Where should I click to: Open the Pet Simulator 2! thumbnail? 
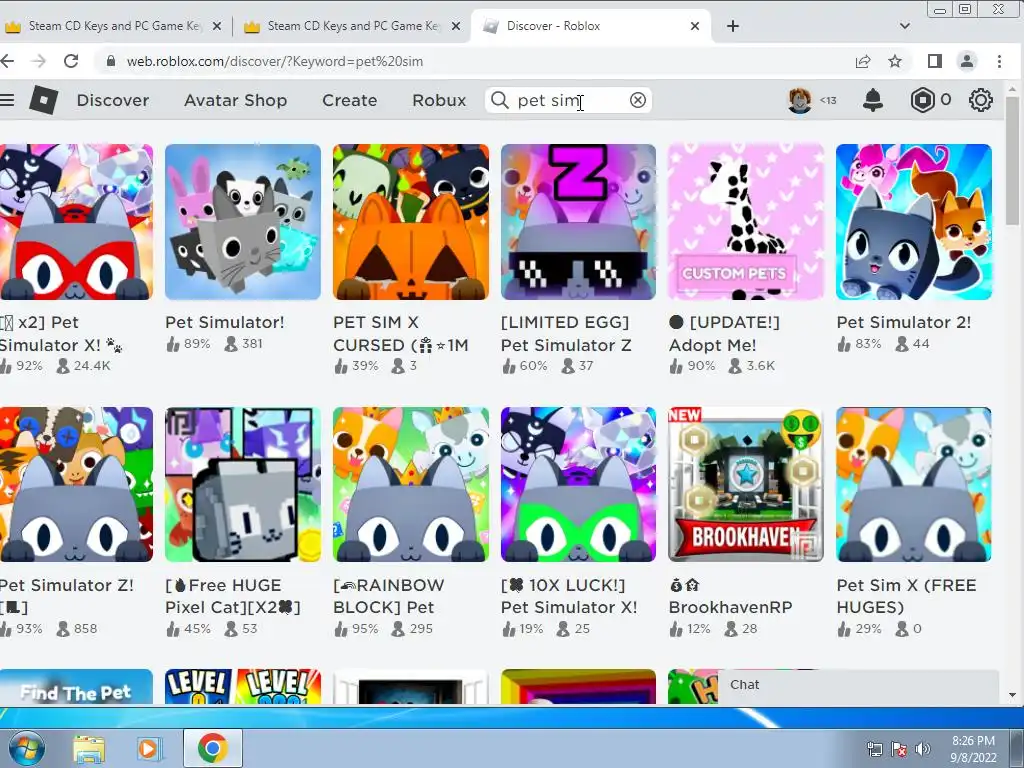[914, 222]
